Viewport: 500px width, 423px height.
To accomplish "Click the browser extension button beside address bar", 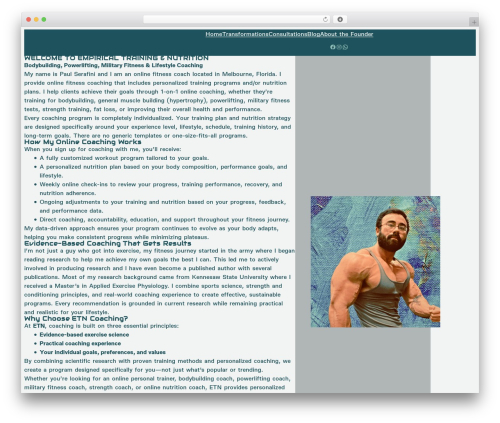I will pyautogui.click(x=340, y=19).
